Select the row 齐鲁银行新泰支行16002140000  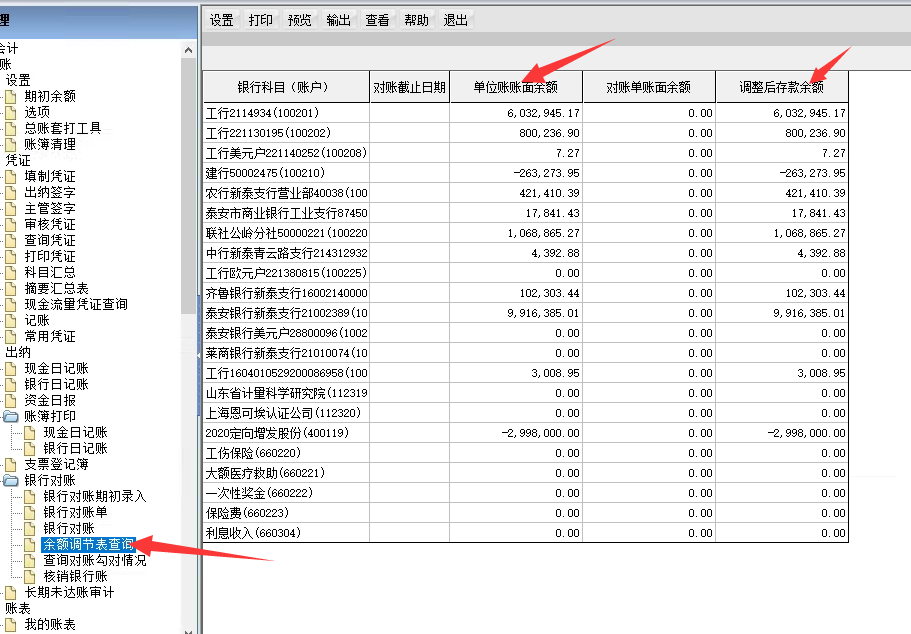point(526,293)
